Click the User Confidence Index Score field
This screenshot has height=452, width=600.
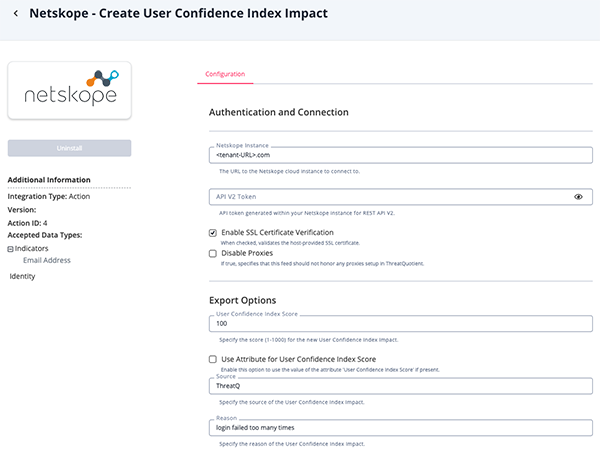click(401, 323)
